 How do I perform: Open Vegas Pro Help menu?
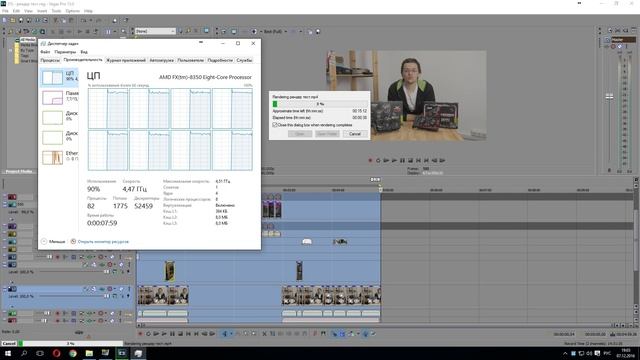coord(88,11)
